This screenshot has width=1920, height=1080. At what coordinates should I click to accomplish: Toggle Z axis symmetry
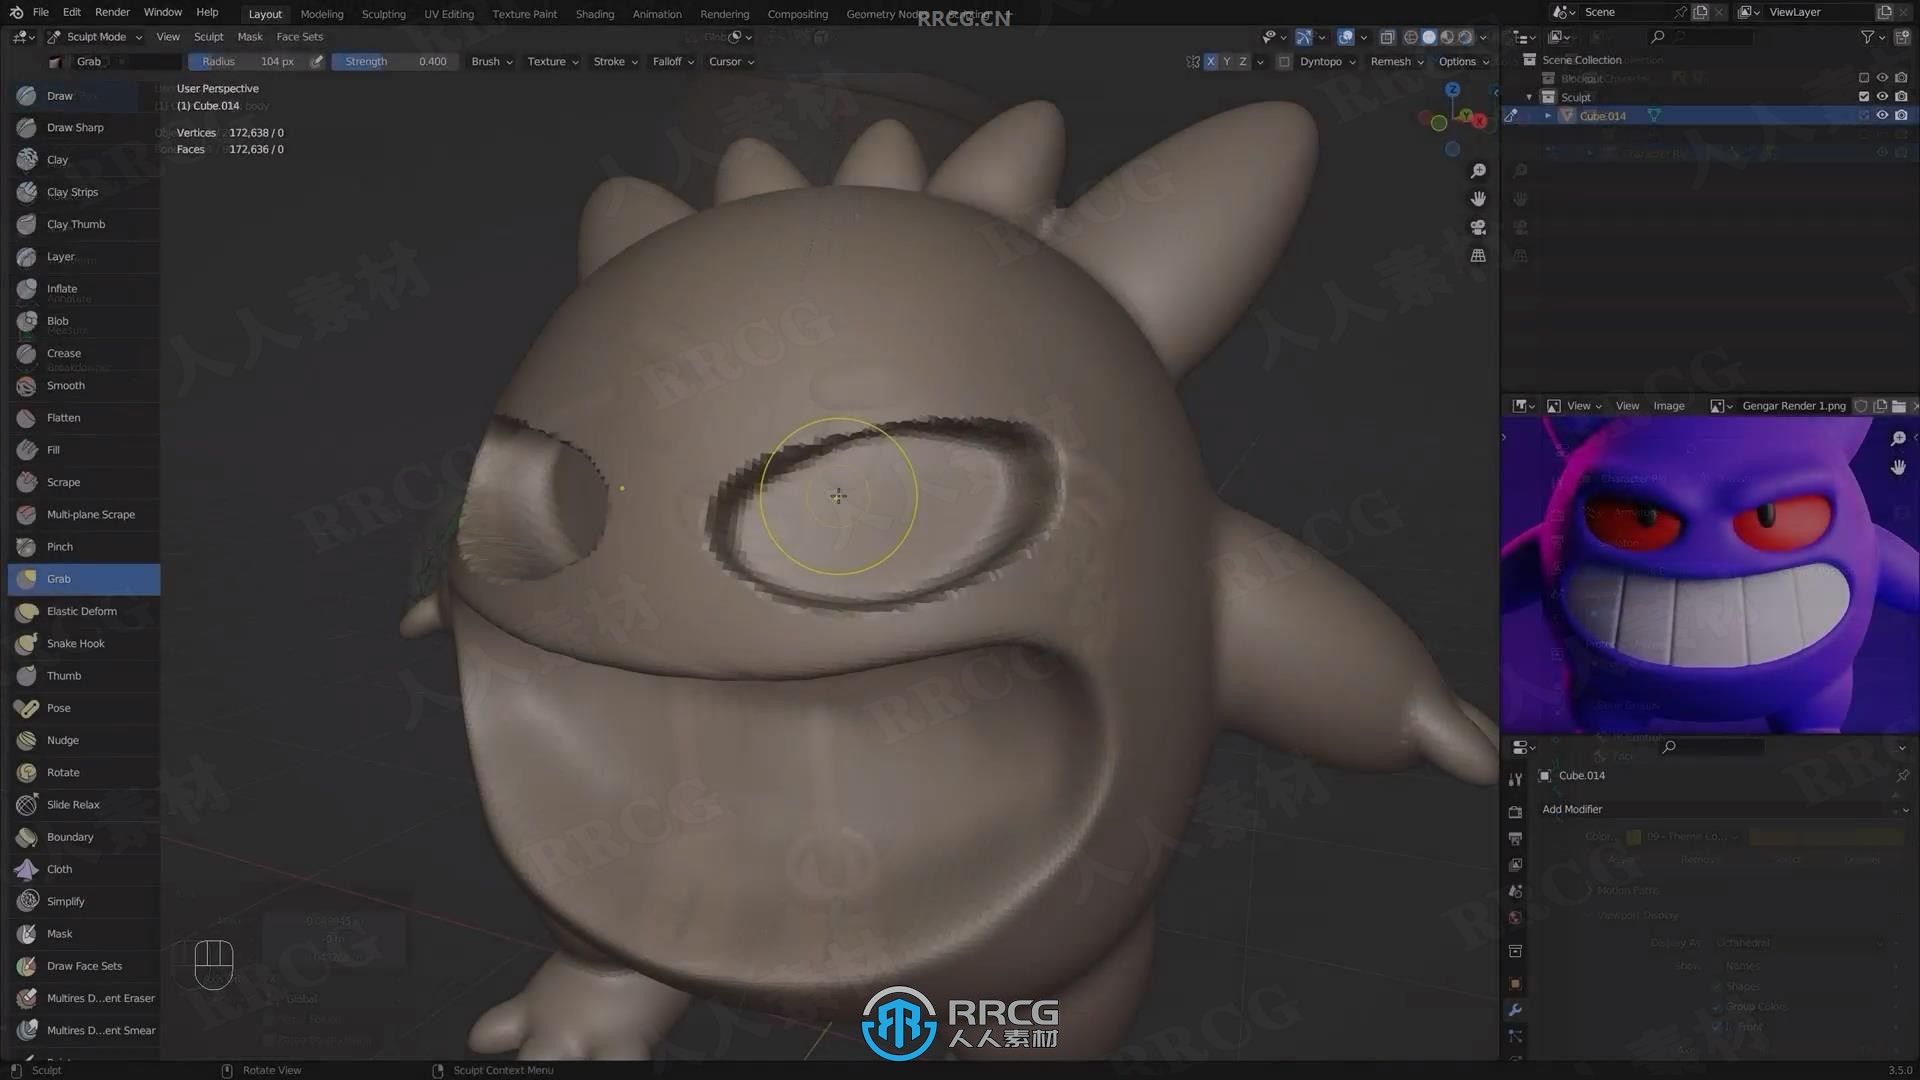coord(1243,62)
